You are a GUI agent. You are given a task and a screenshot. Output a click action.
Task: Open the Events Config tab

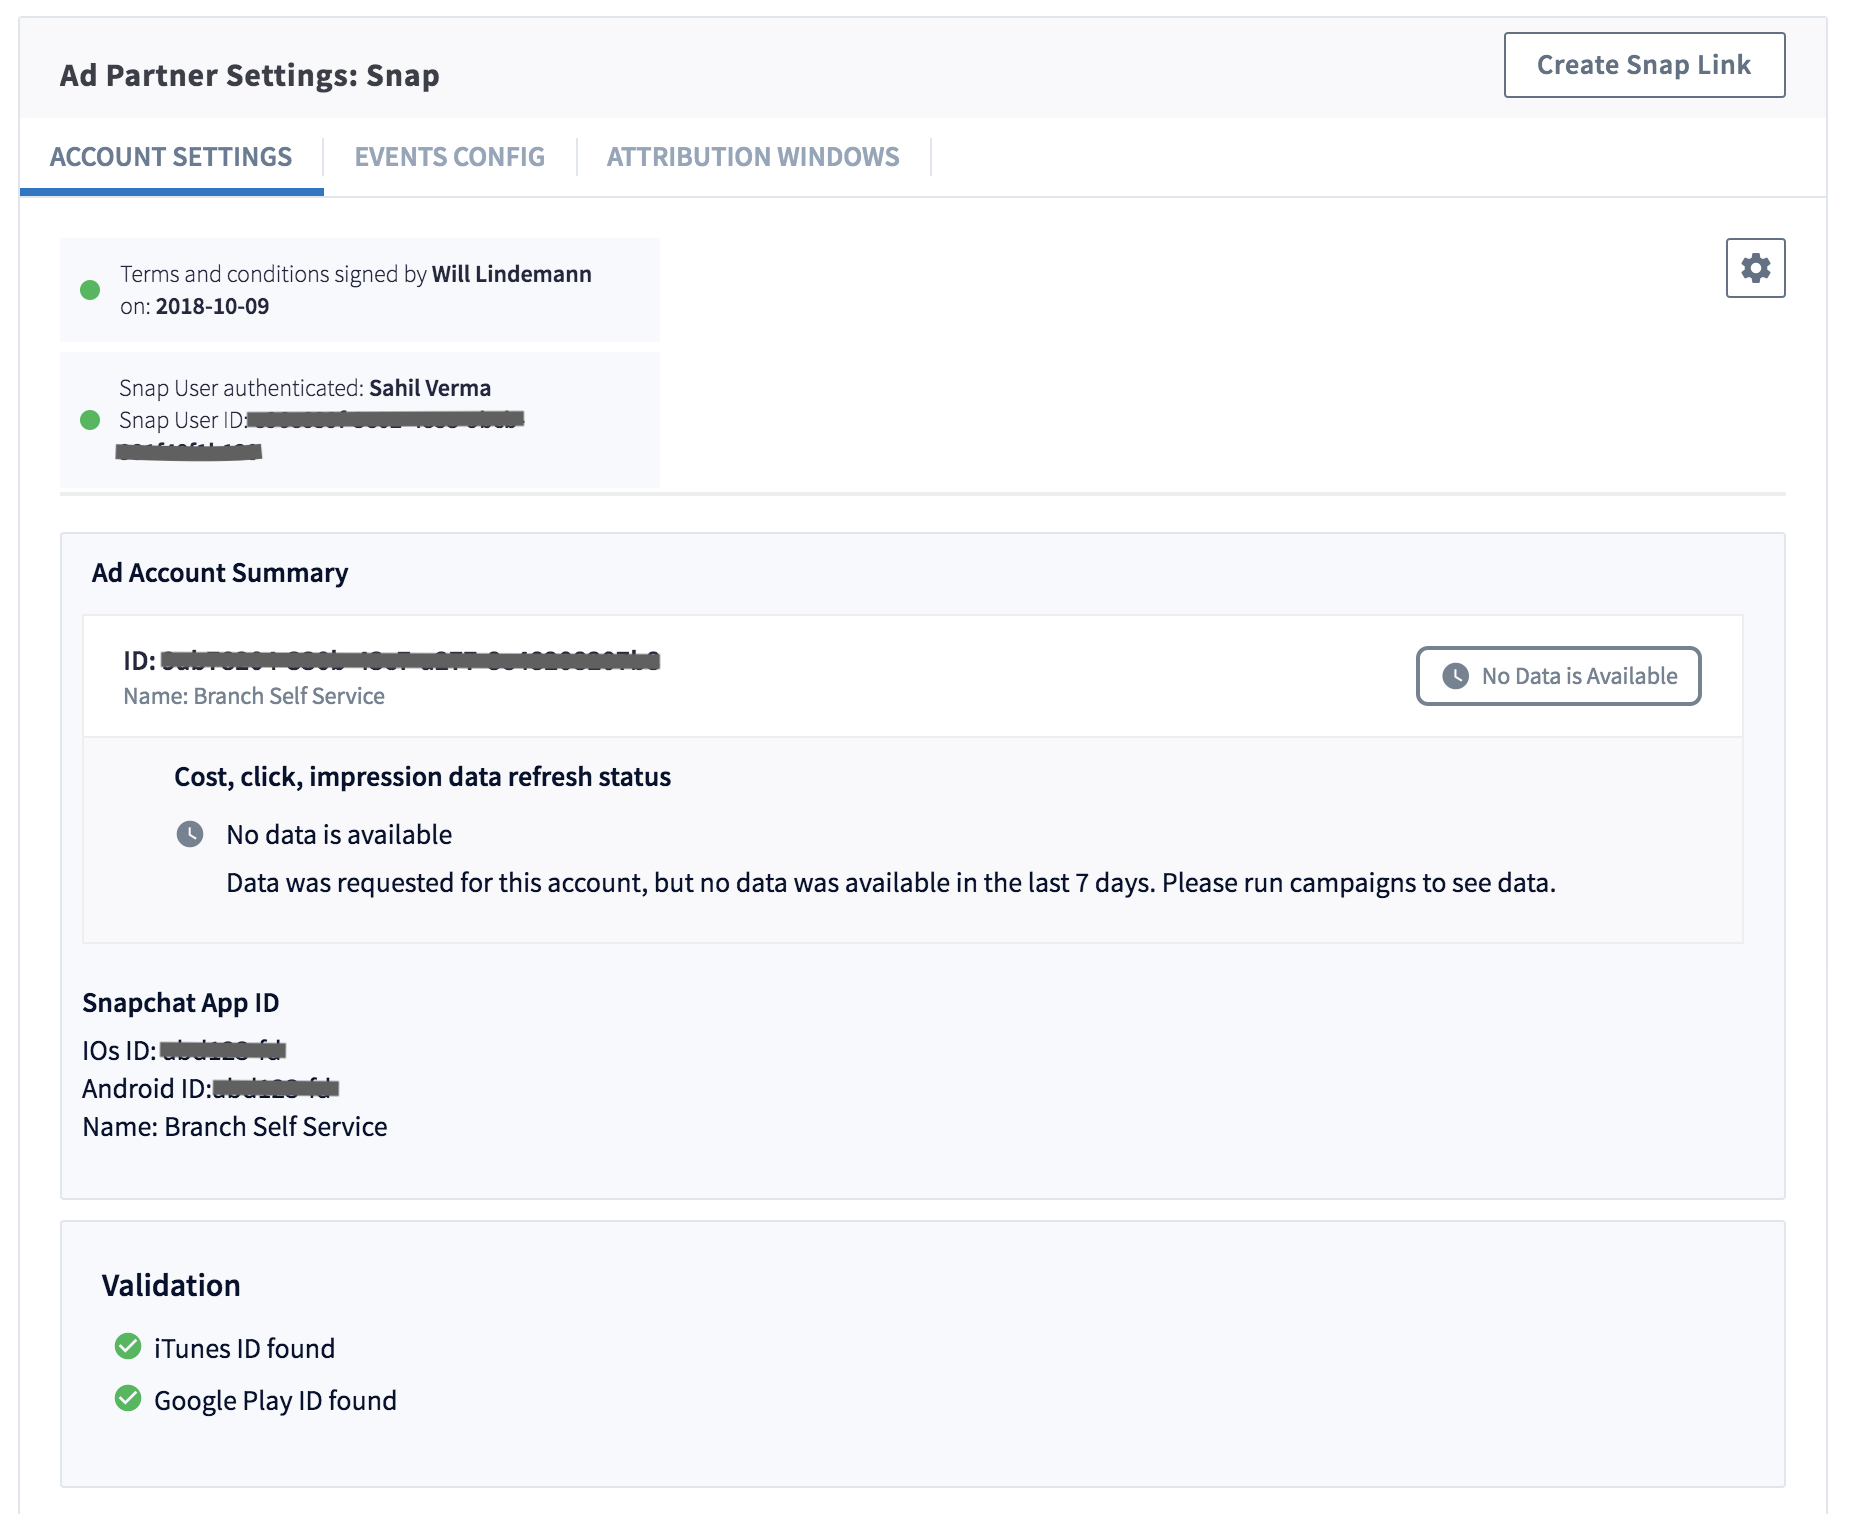click(x=449, y=157)
